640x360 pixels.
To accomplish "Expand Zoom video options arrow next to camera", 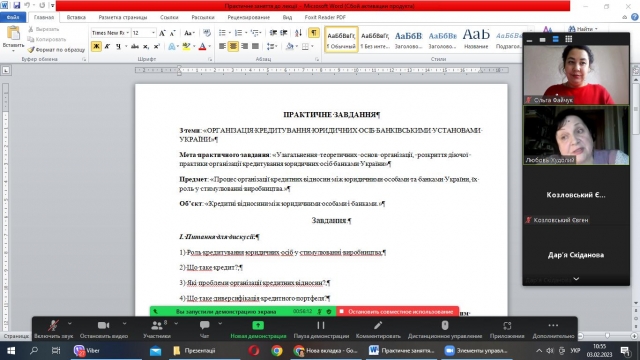I will coord(124,324).
